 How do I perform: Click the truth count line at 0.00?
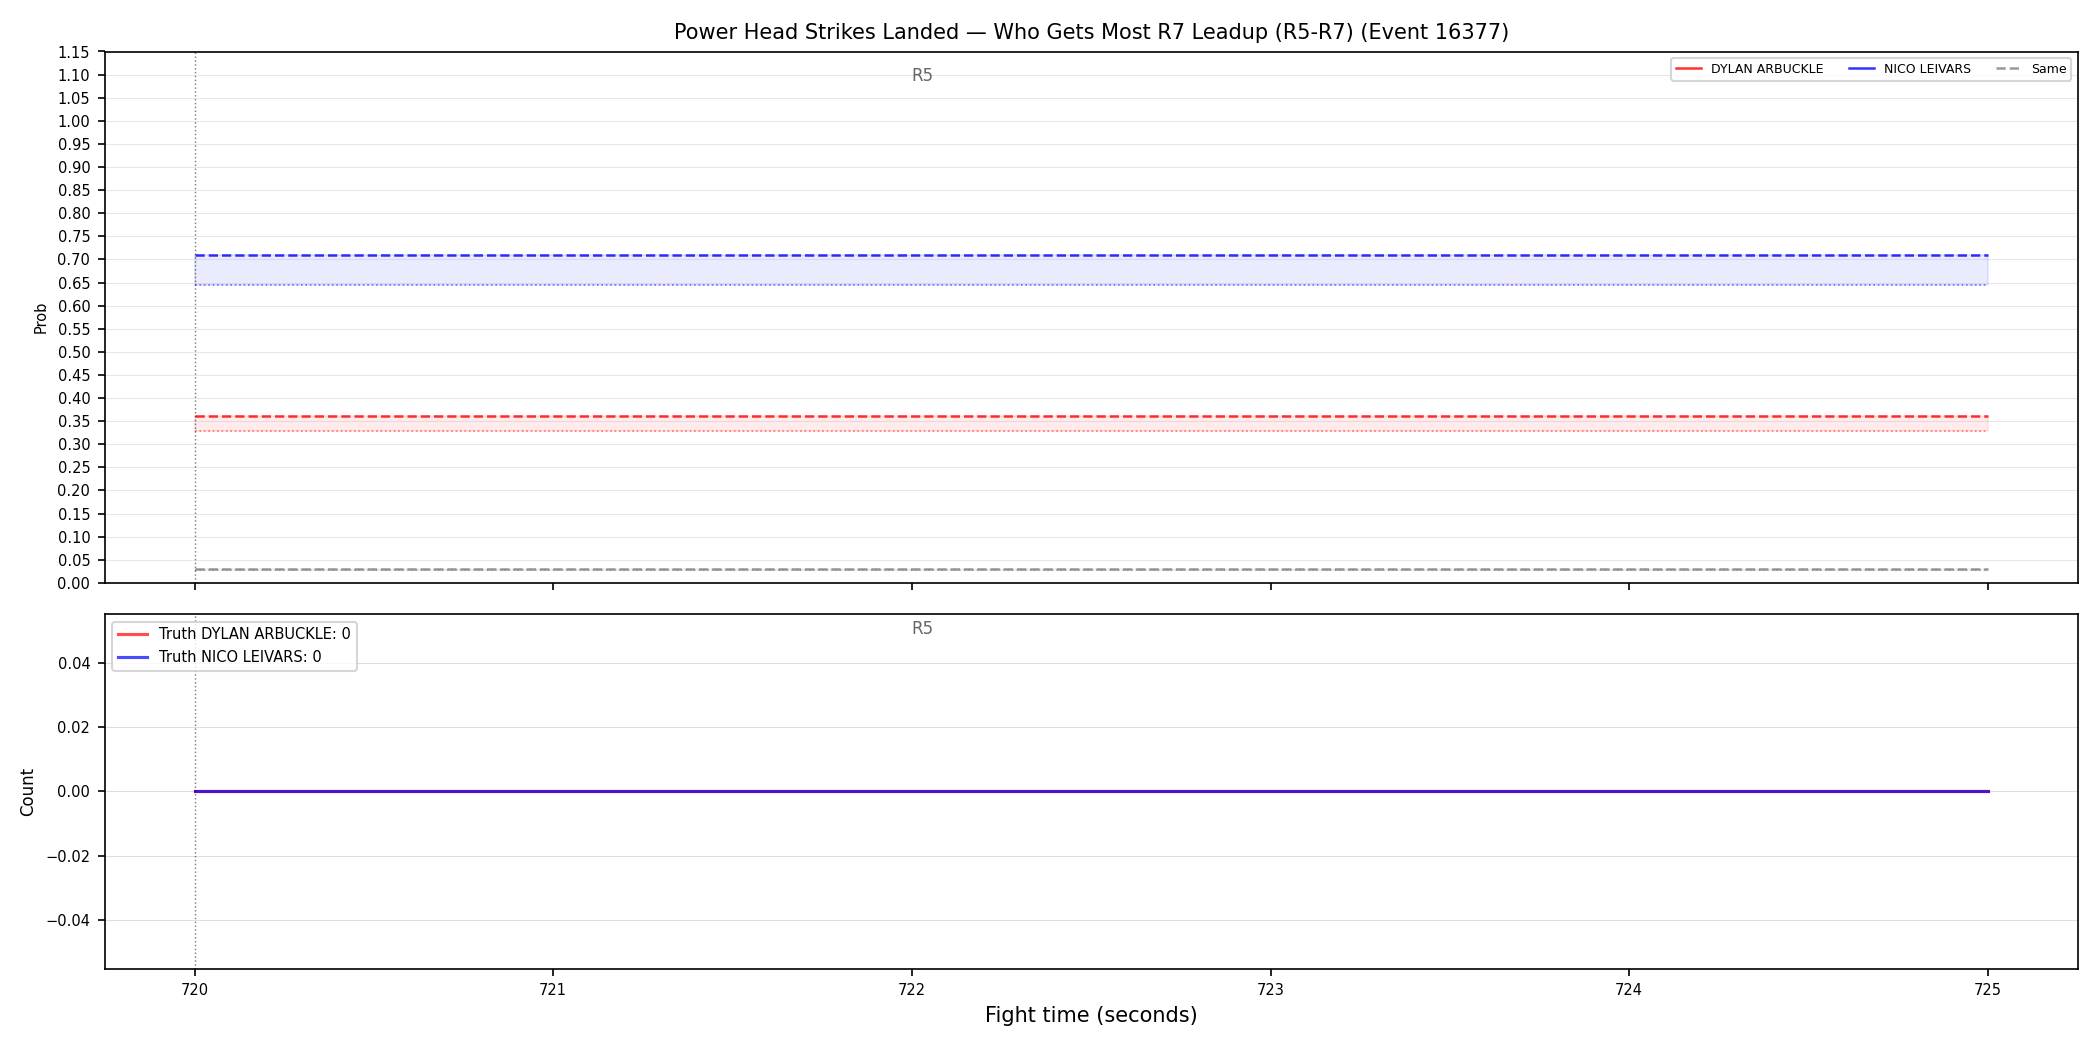(1091, 791)
